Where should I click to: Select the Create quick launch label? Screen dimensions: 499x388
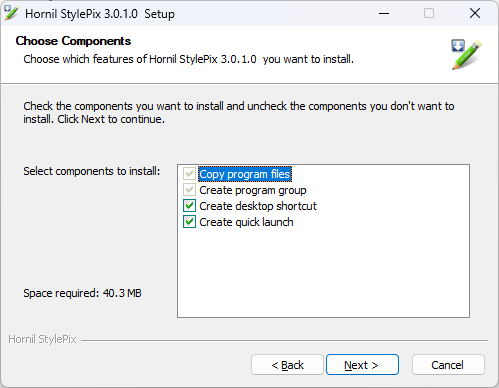click(x=246, y=222)
